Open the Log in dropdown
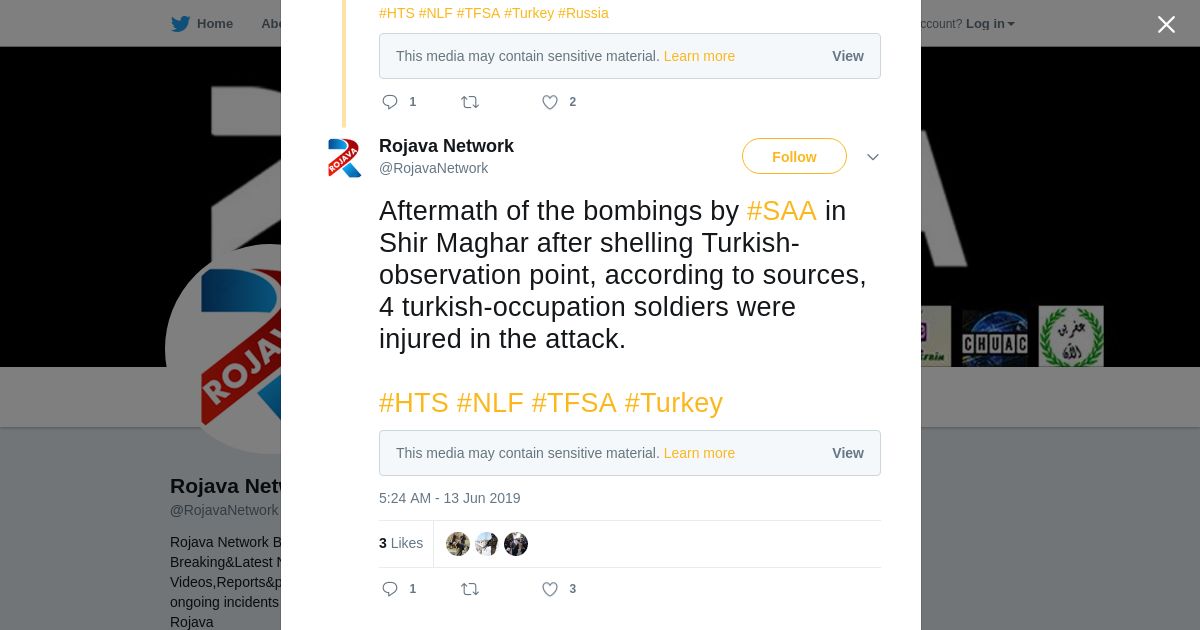The width and height of the screenshot is (1200, 630). [990, 23]
